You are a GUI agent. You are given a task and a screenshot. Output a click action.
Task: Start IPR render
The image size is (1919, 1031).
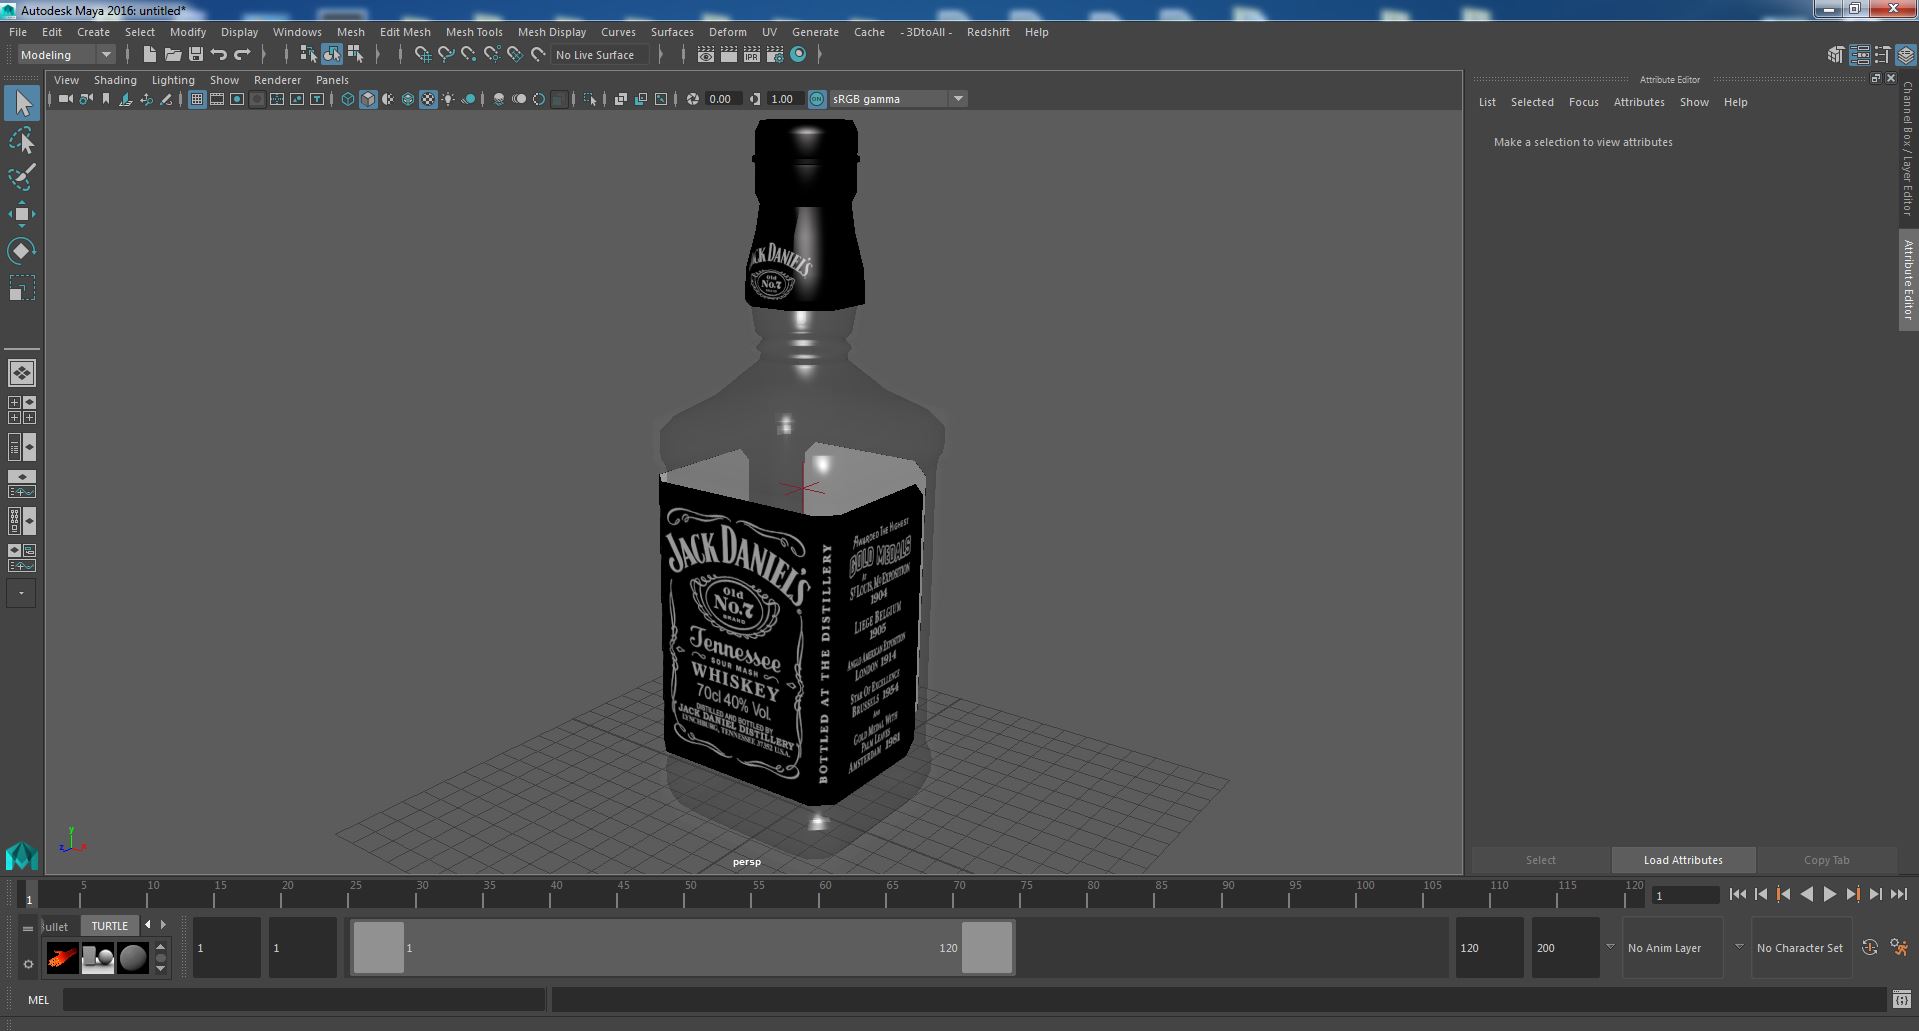751,54
